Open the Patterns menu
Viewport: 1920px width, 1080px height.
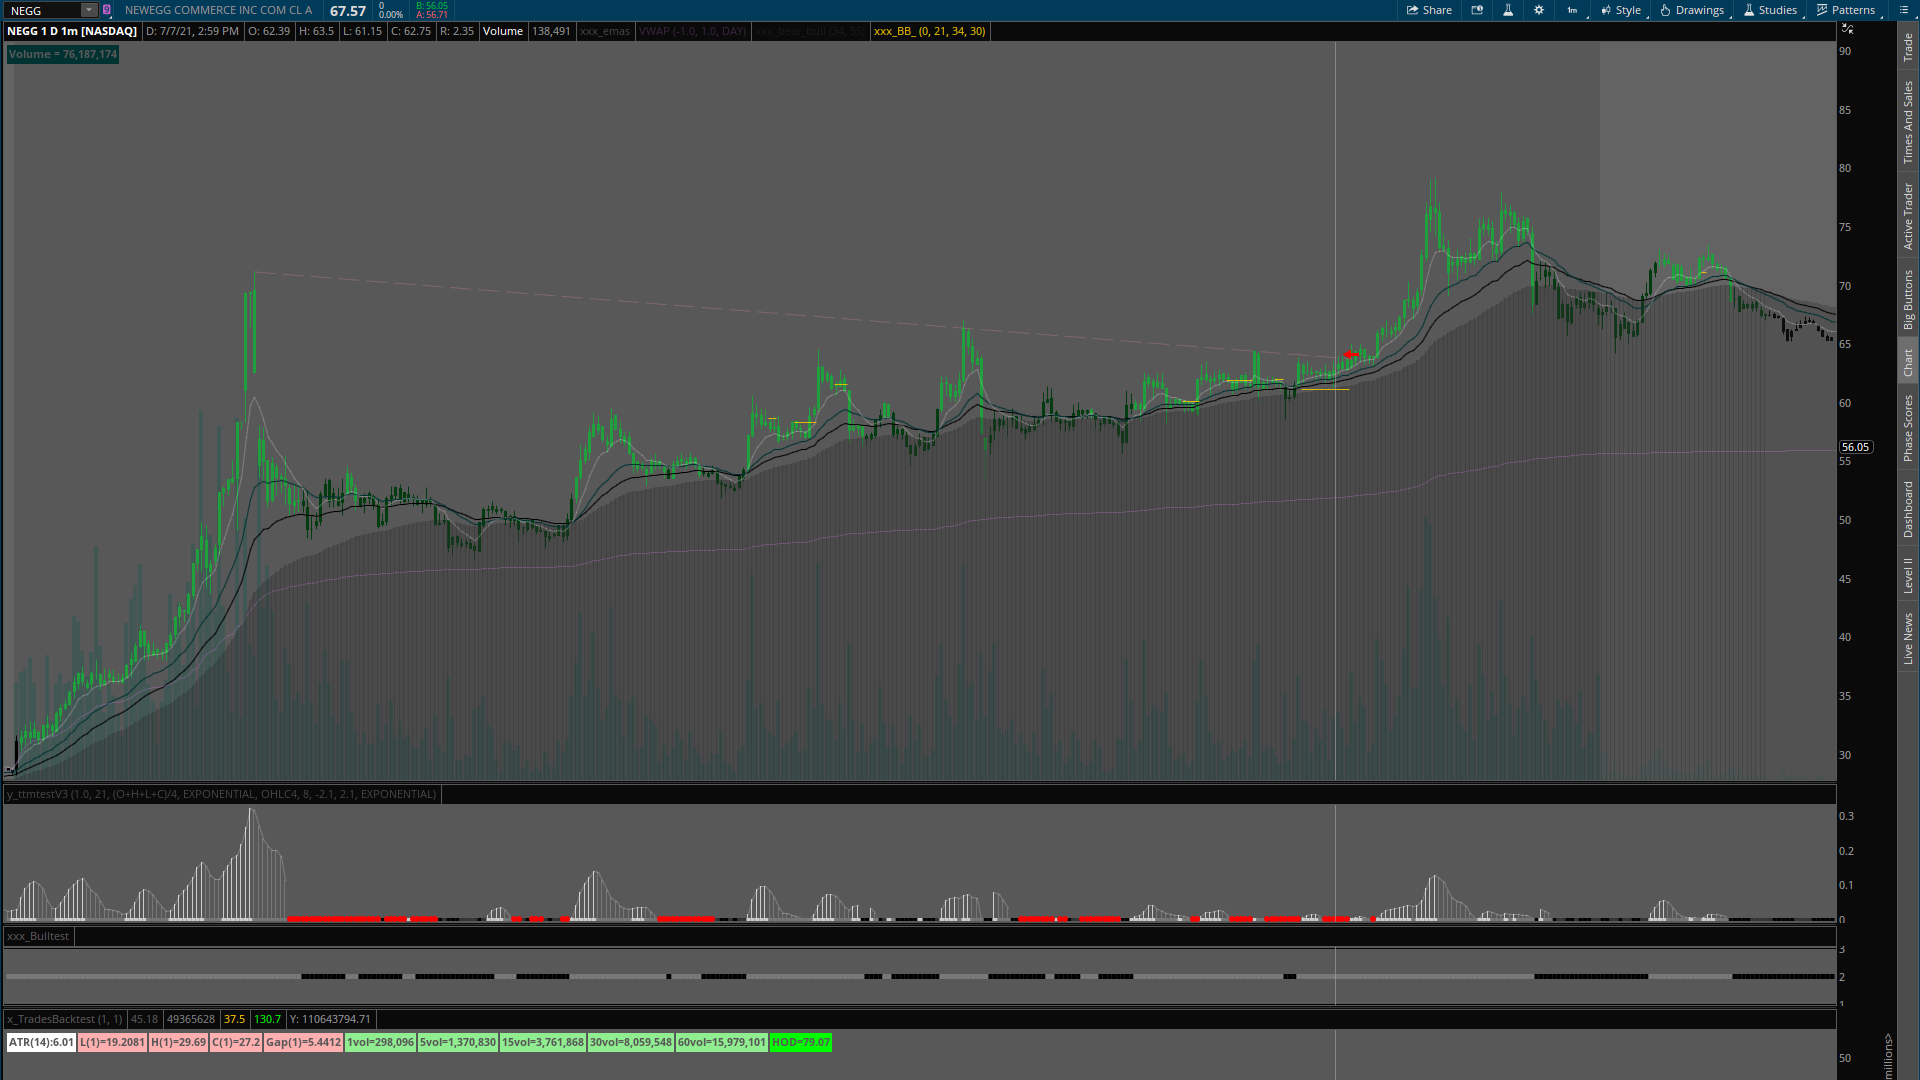coord(1846,10)
